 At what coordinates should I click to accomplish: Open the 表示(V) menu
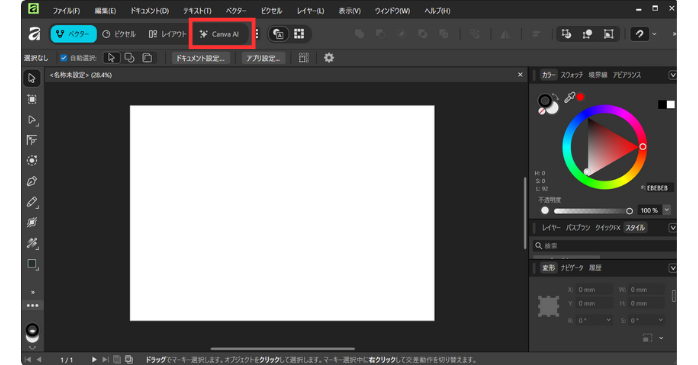tap(349, 11)
